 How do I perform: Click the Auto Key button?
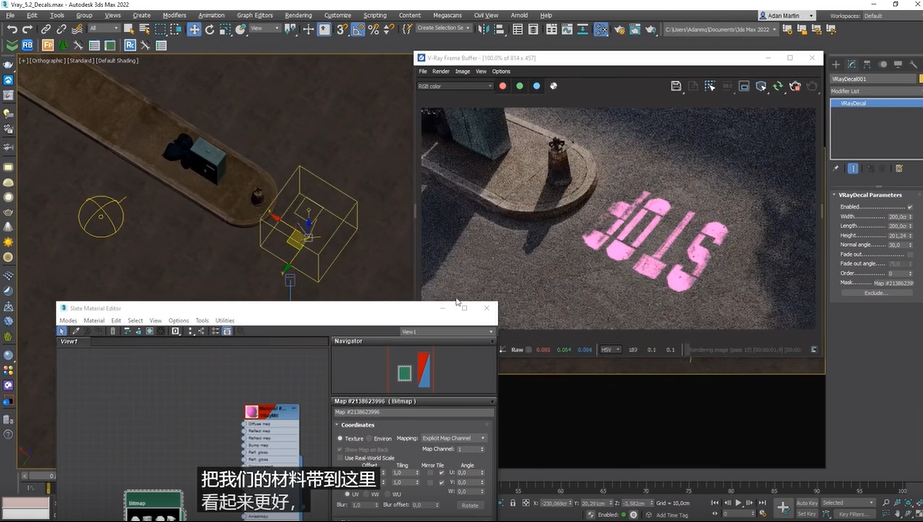pyautogui.click(x=806, y=503)
